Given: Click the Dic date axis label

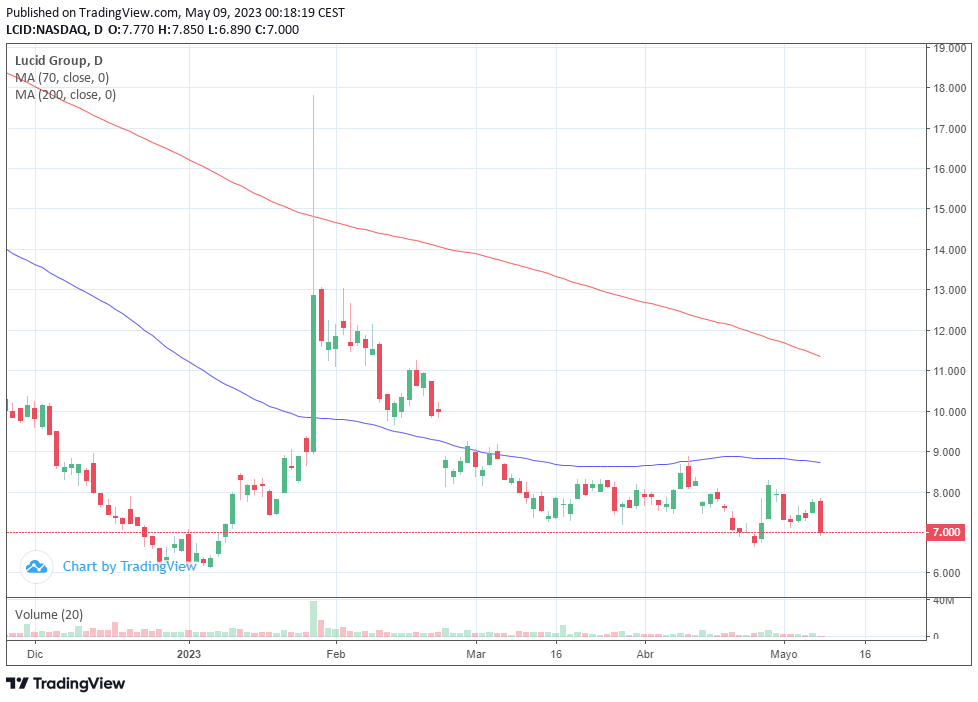Looking at the screenshot, I should click(35, 654).
